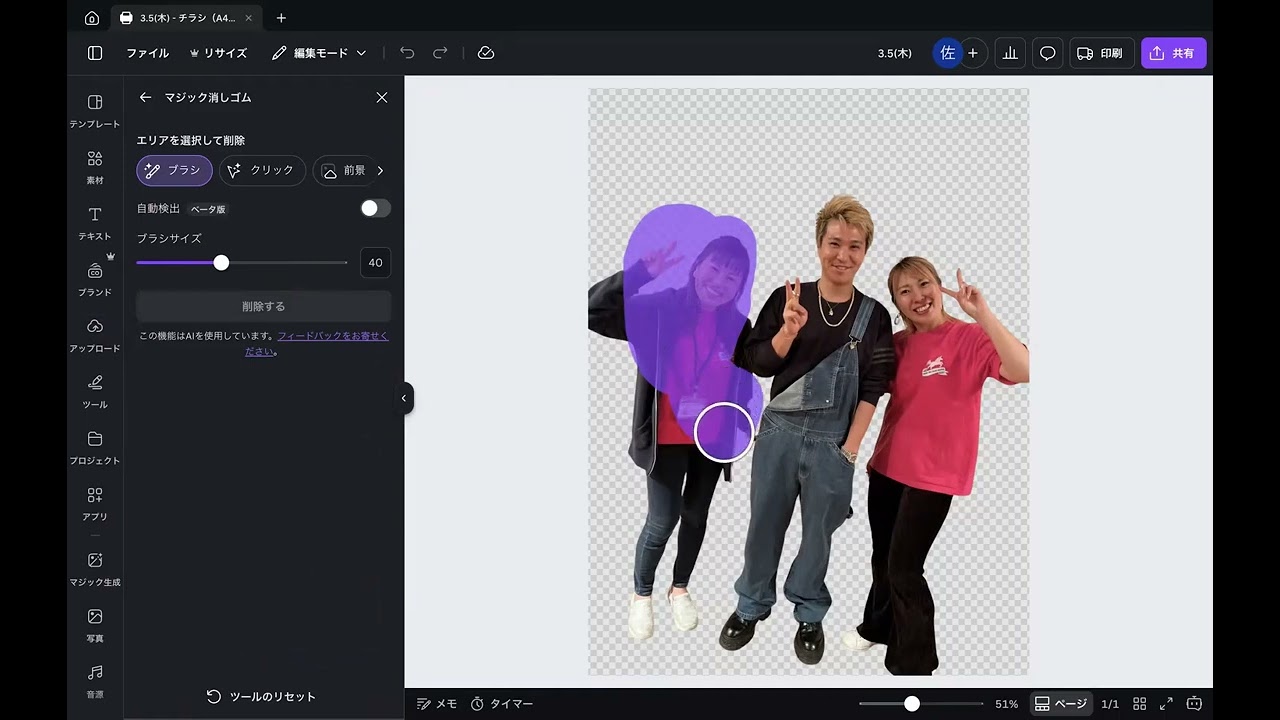1280x720 pixels.
Task: Open the リサイズ menu
Action: (218, 53)
